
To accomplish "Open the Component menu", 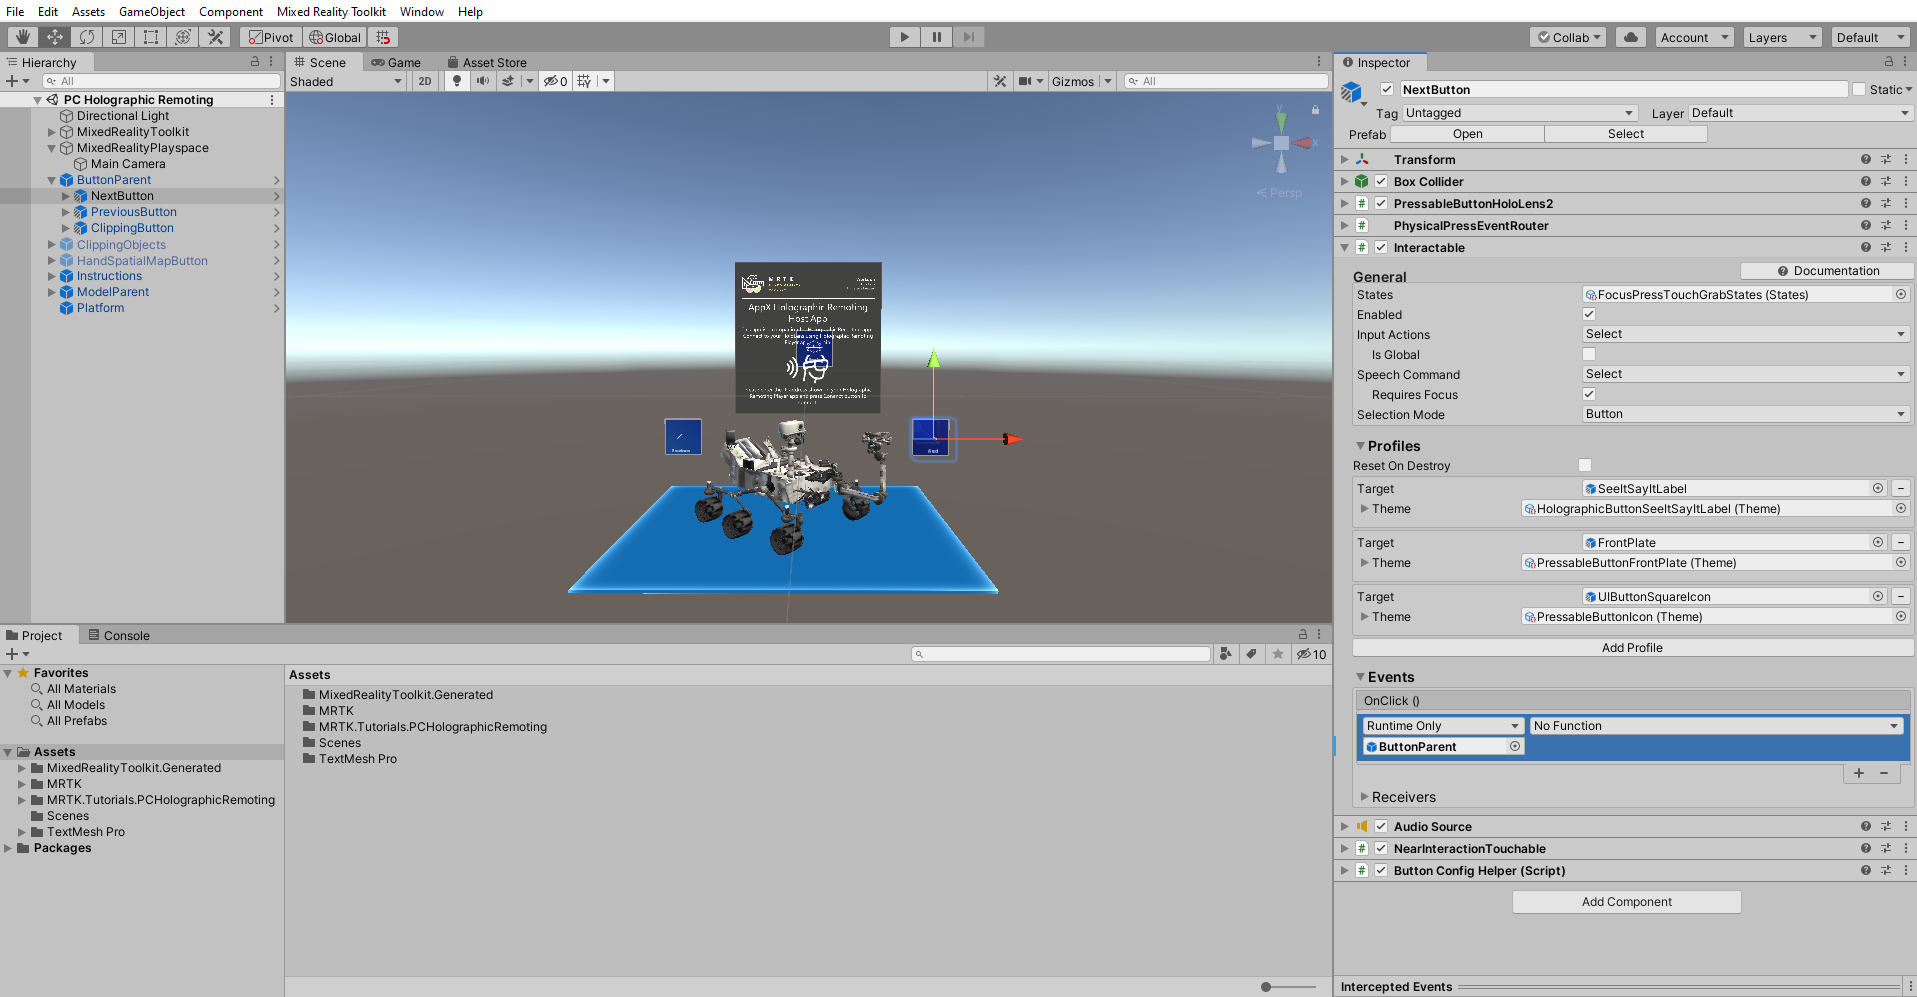I will click(231, 12).
